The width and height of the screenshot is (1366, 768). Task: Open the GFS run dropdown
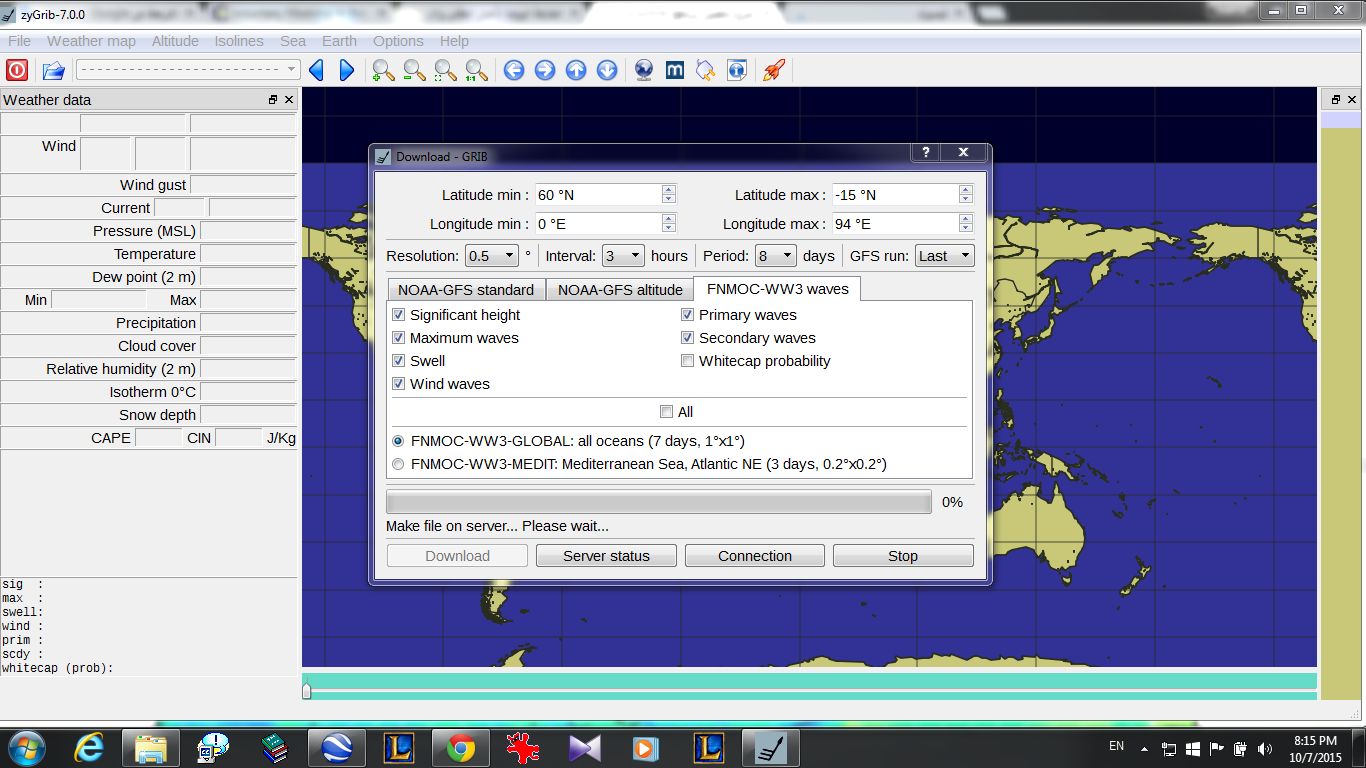point(944,256)
